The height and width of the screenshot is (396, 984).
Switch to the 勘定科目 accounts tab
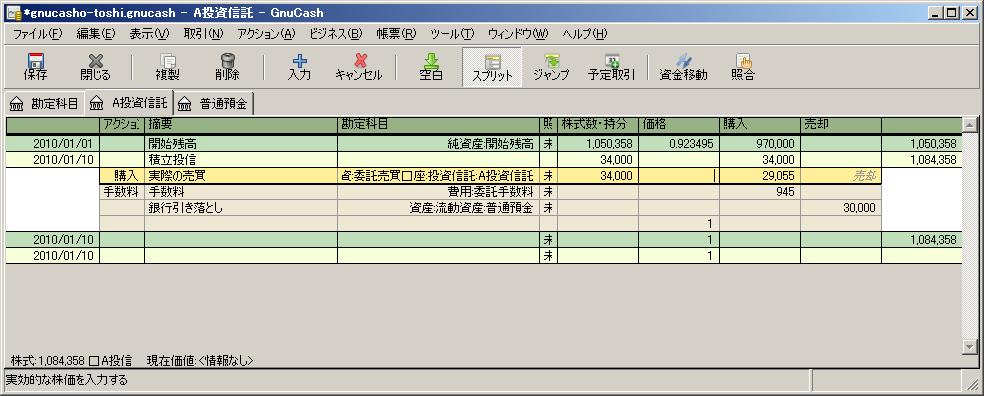click(x=44, y=104)
